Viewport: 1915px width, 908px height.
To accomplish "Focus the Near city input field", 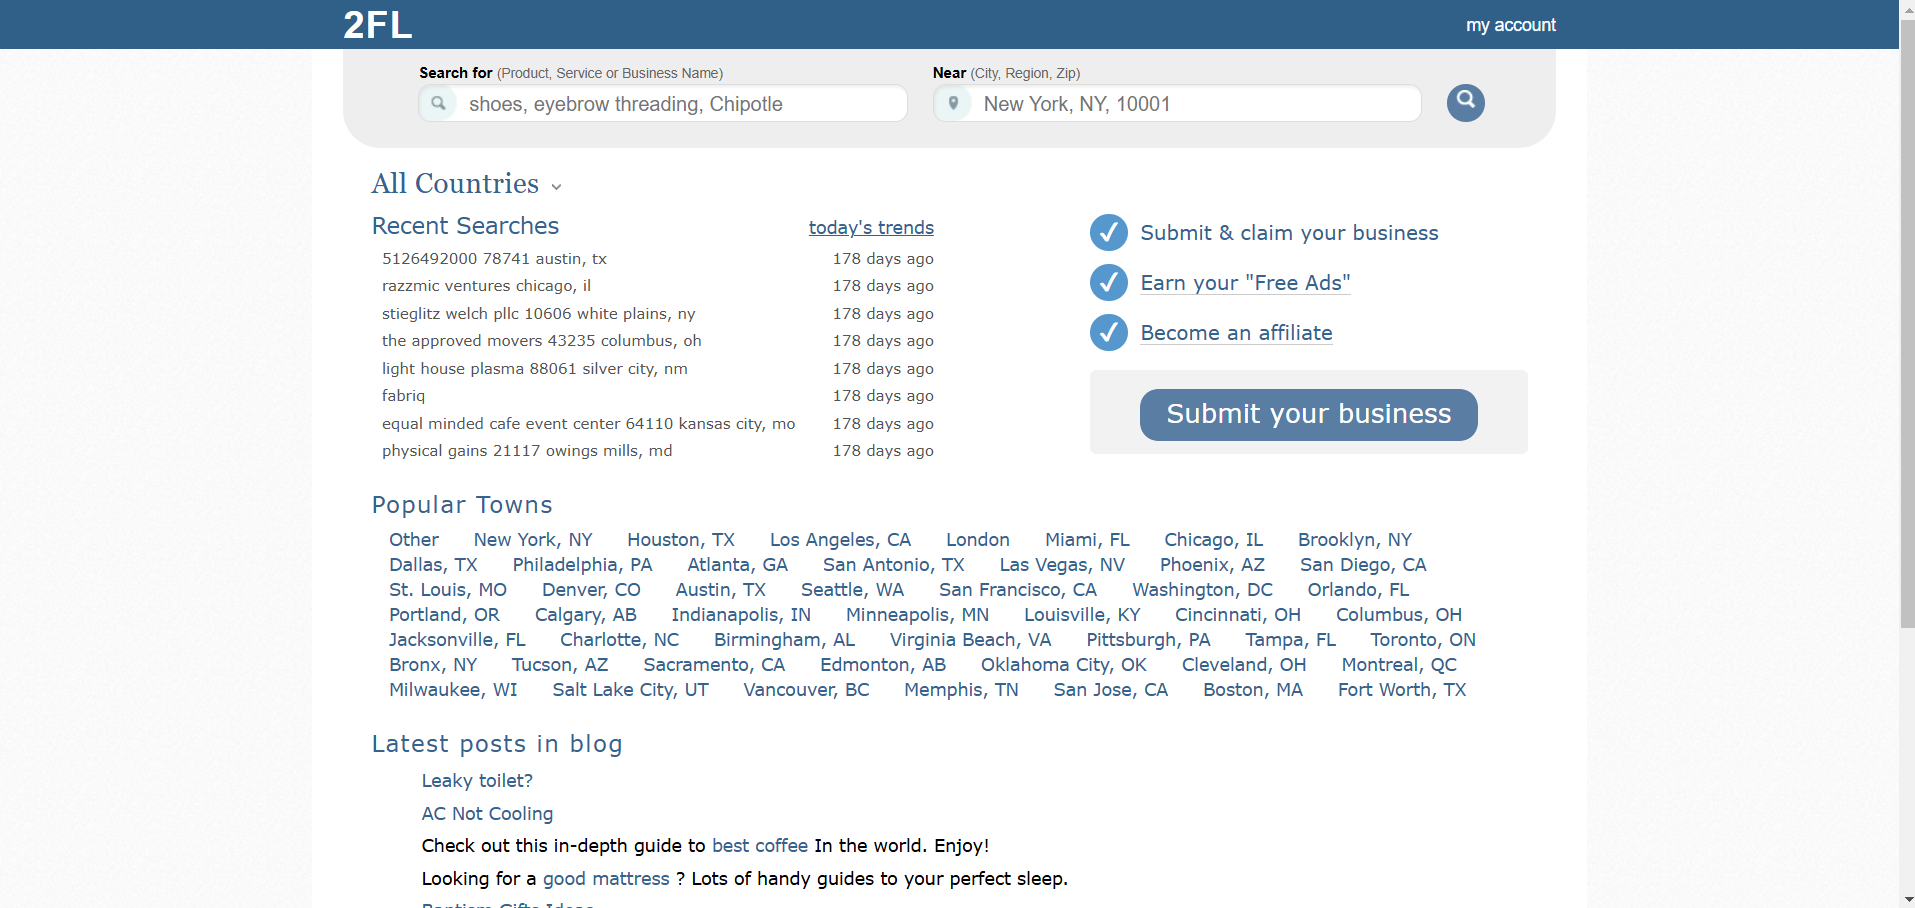I will (x=1177, y=103).
